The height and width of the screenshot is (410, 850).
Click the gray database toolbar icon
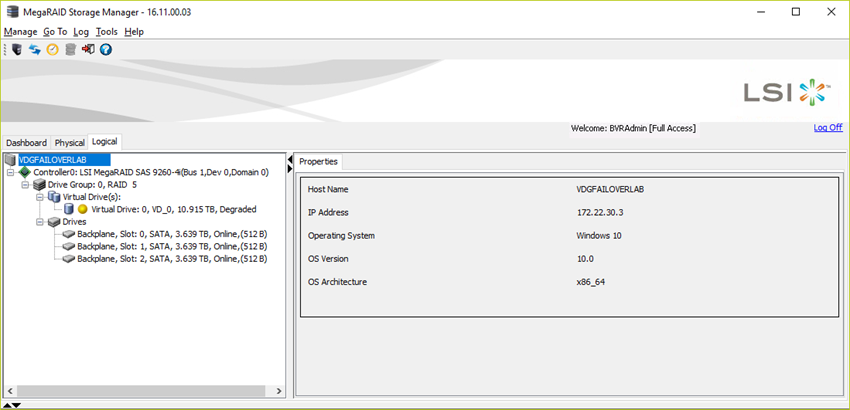pos(70,49)
